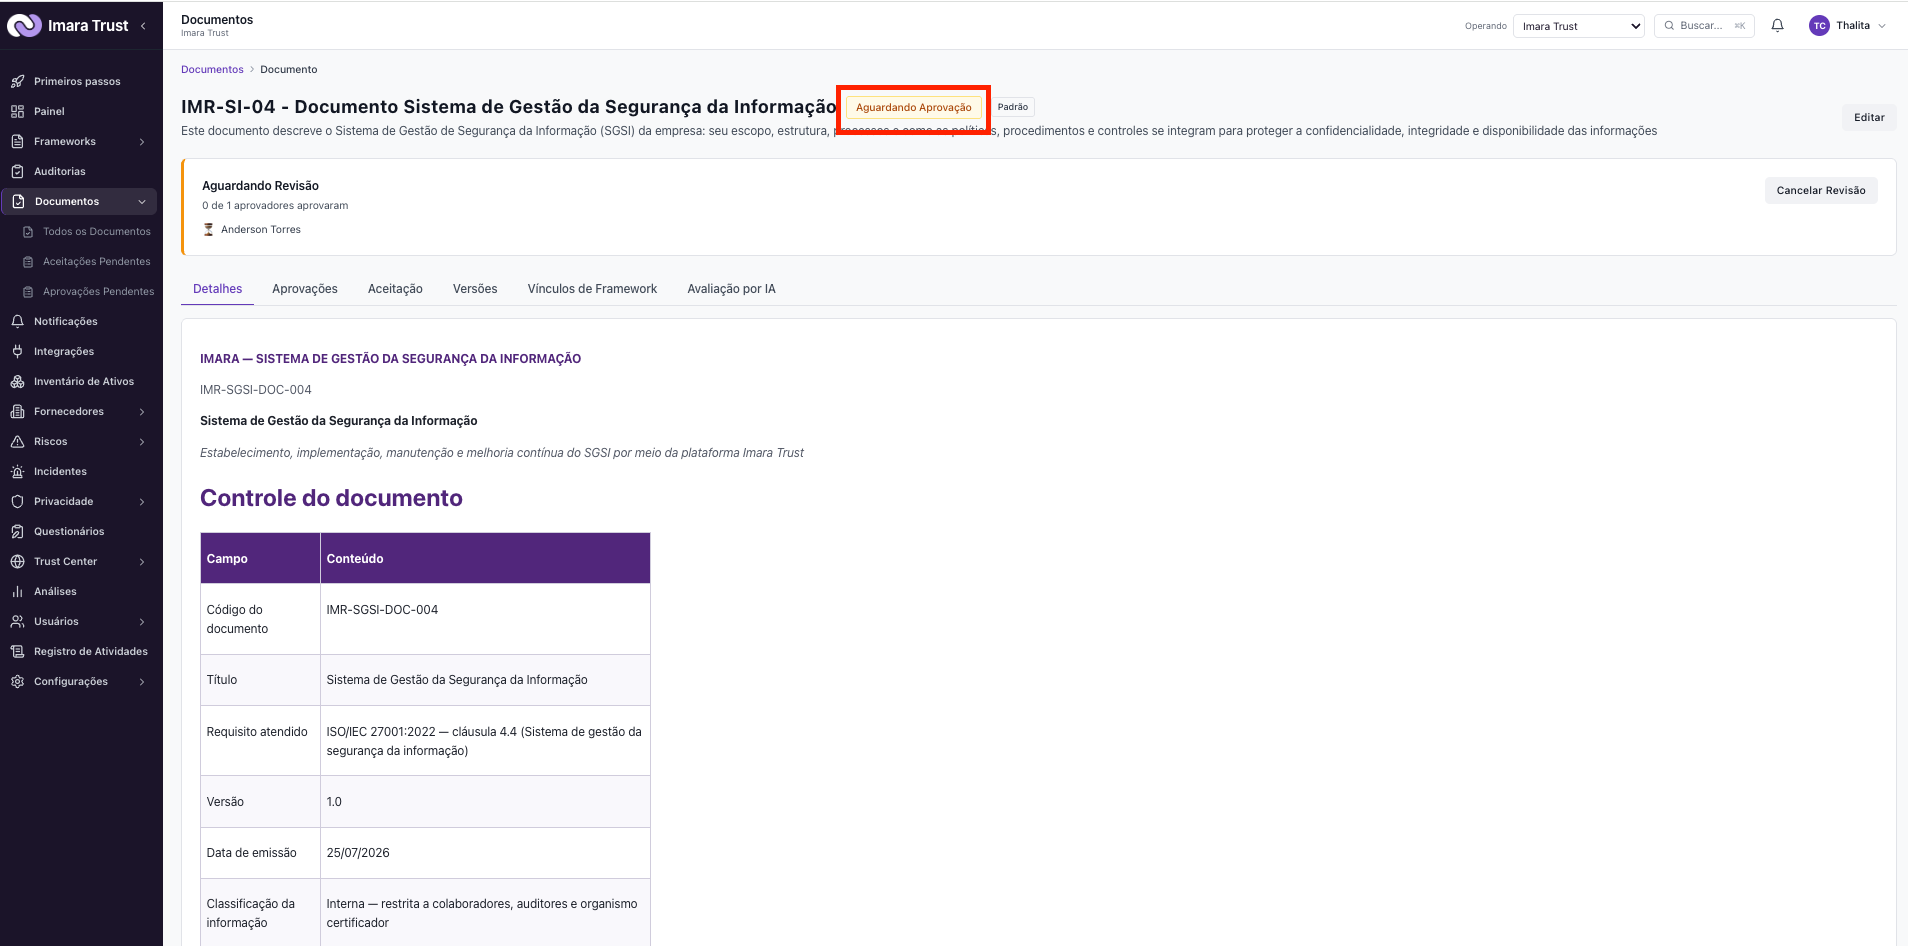Image resolution: width=1908 pixels, height=946 pixels.
Task: Open the Integrações plug icon
Action: pyautogui.click(x=17, y=351)
